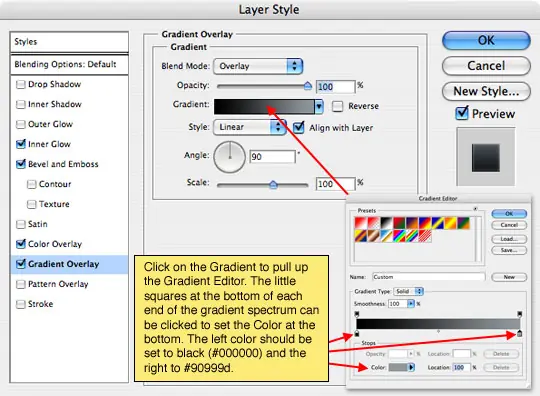Uncheck the Gradient Overlay checkbox

pos(21,264)
